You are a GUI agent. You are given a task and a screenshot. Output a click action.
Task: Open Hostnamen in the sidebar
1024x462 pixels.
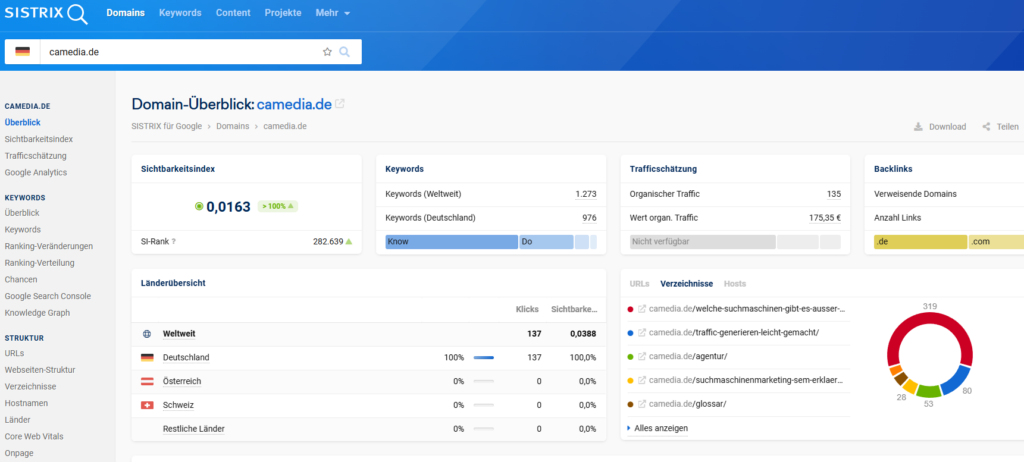(26, 403)
